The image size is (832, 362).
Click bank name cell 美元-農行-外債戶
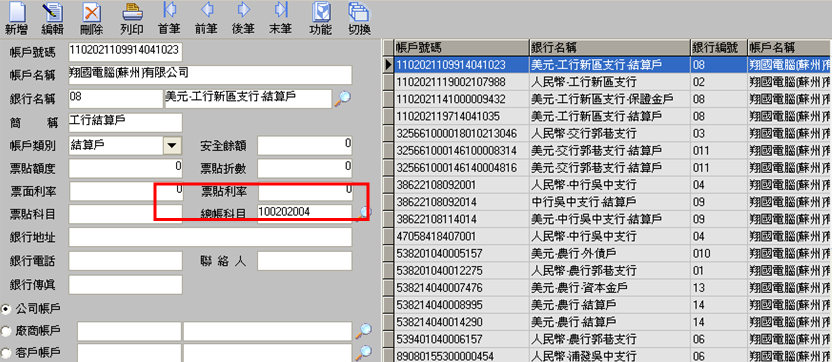click(610, 253)
